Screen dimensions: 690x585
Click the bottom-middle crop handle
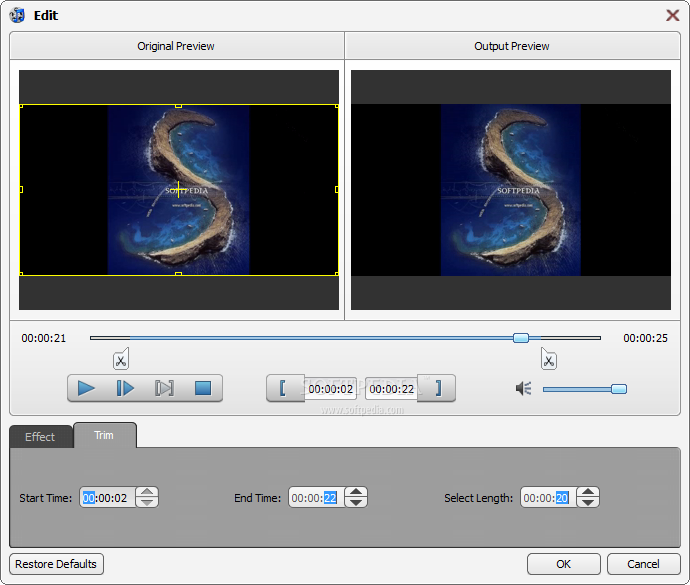point(178,274)
